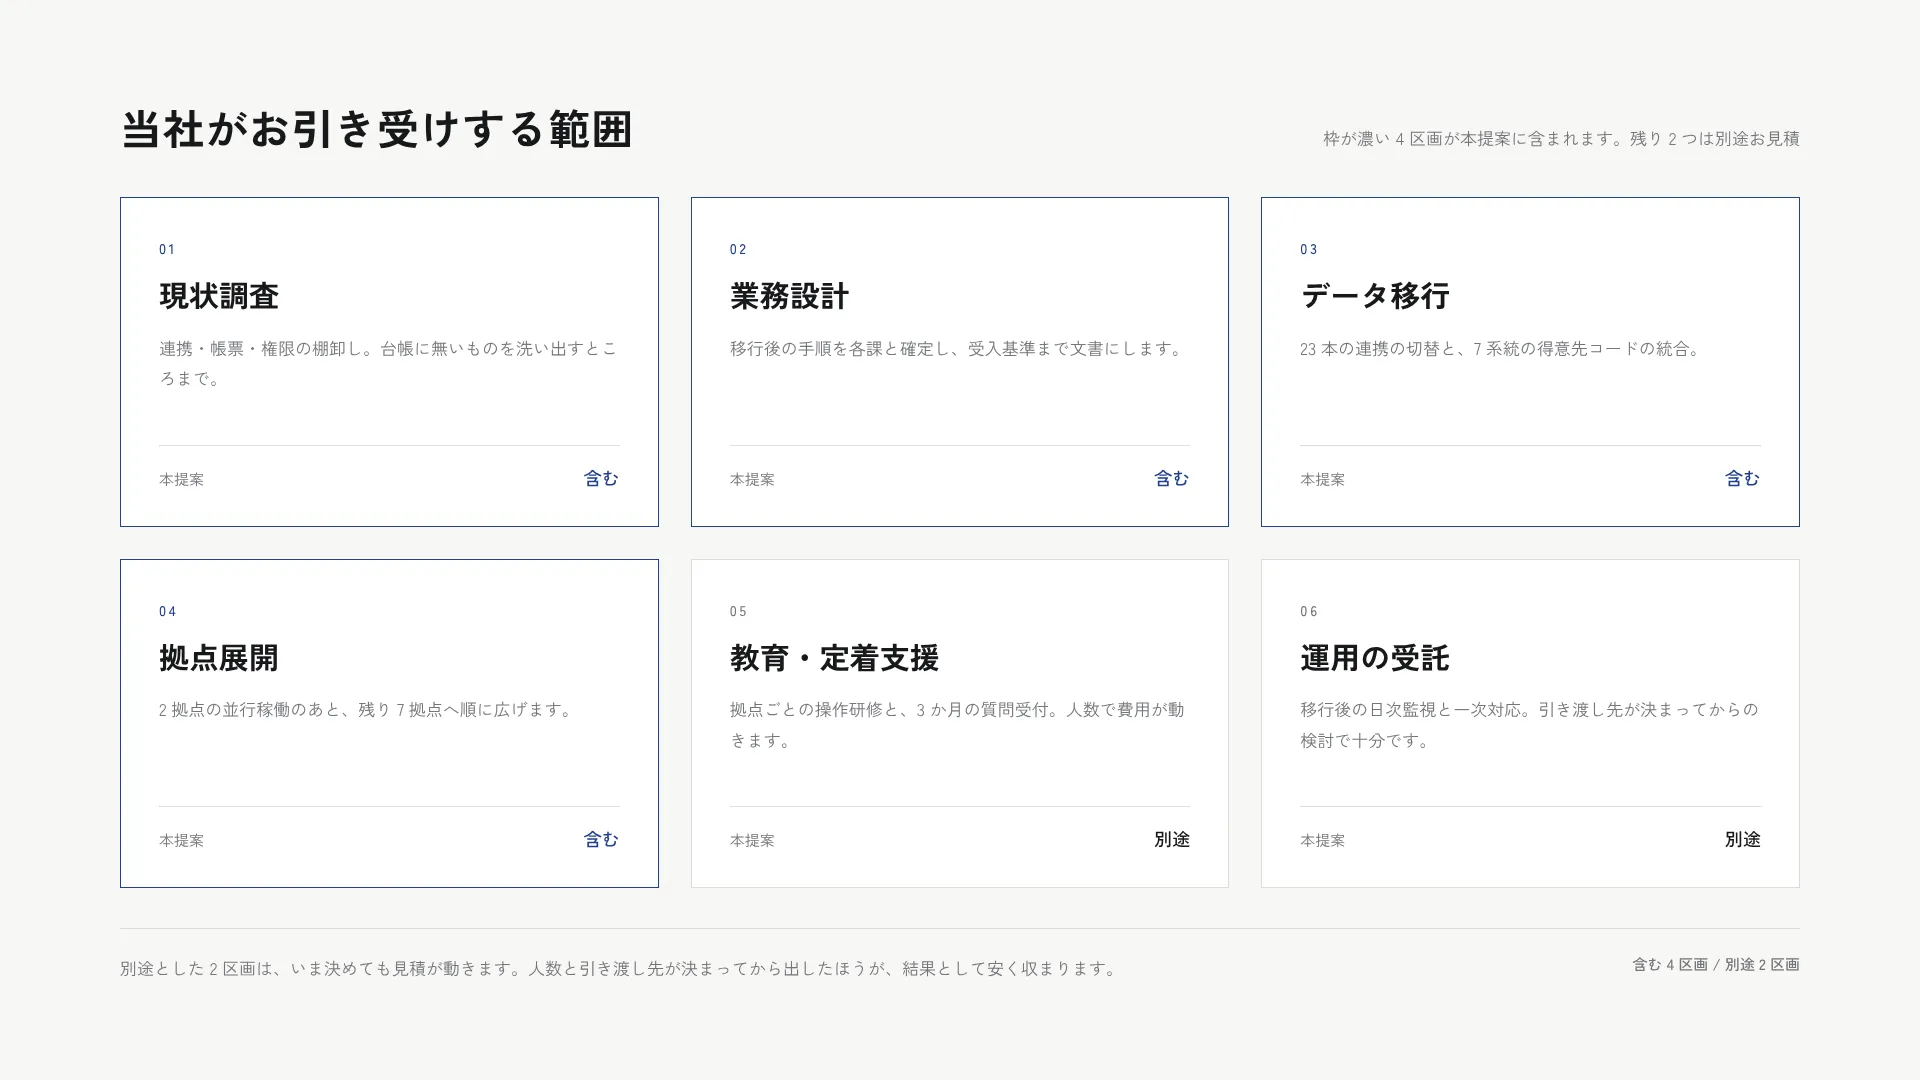Click 本提案 label in the 教育・定着支援 card
Screen dimensions: 1920x1080
(752, 841)
